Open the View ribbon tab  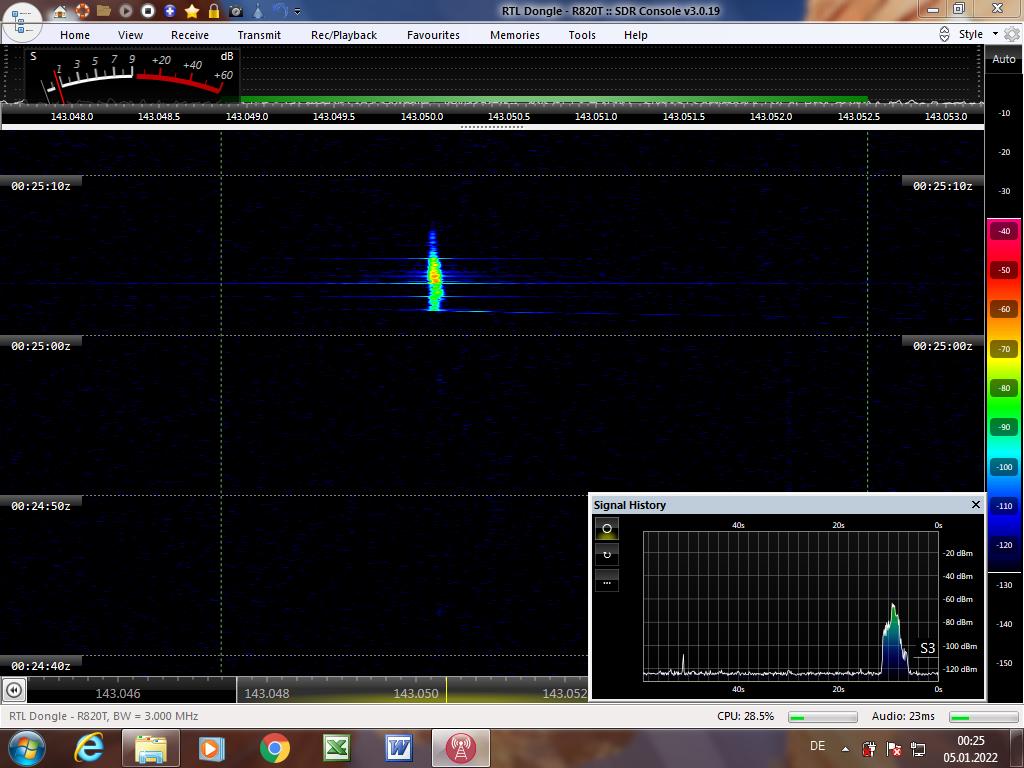[x=130, y=35]
